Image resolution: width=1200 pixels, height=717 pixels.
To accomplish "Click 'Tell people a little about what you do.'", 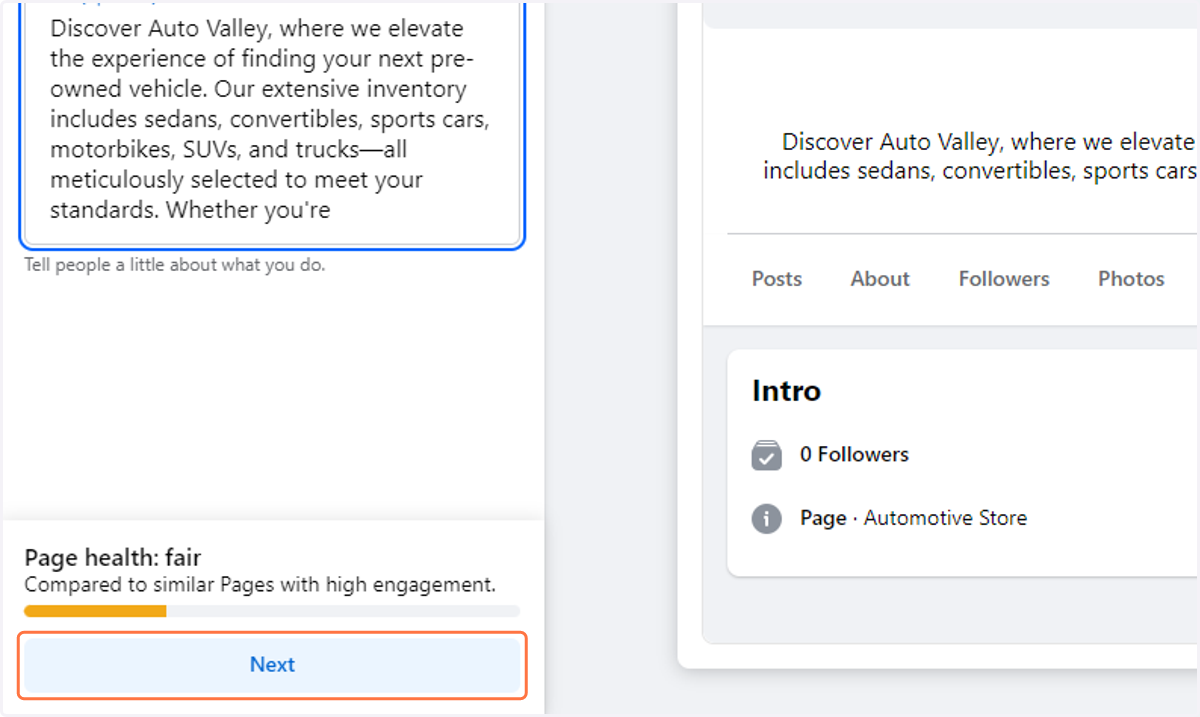I will [x=175, y=265].
